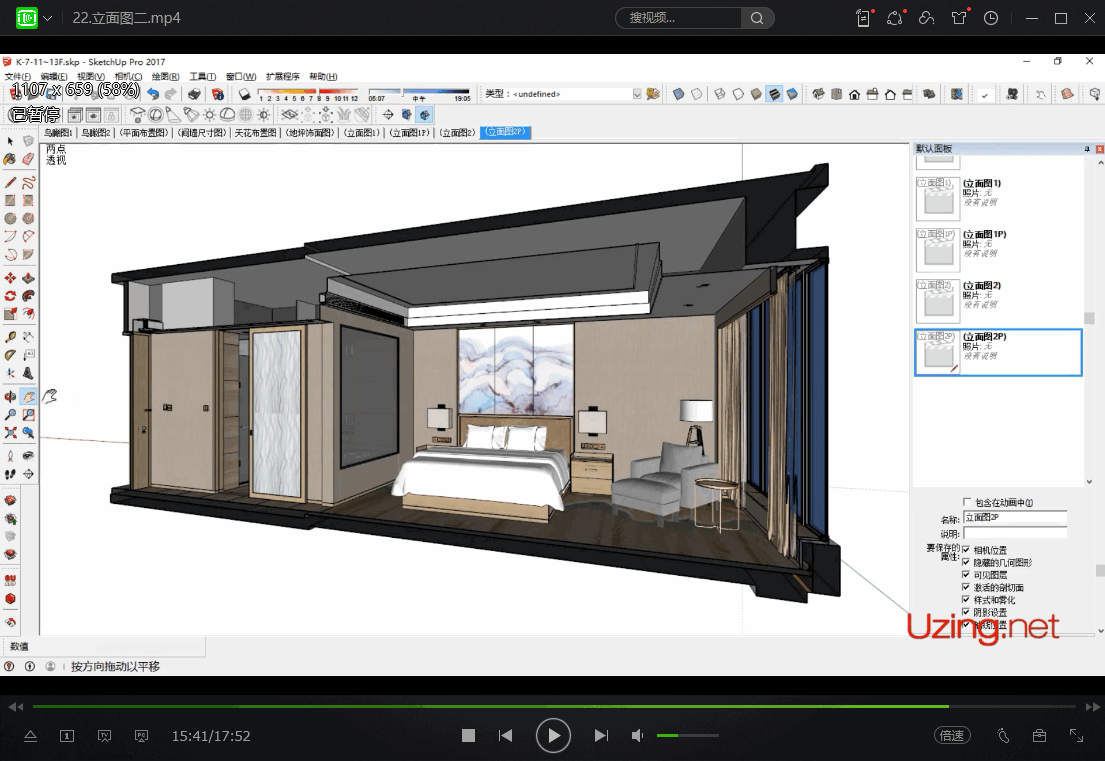The image size is (1105, 761).
Task: Activate the Freehand drawing tool
Action: click(x=28, y=182)
